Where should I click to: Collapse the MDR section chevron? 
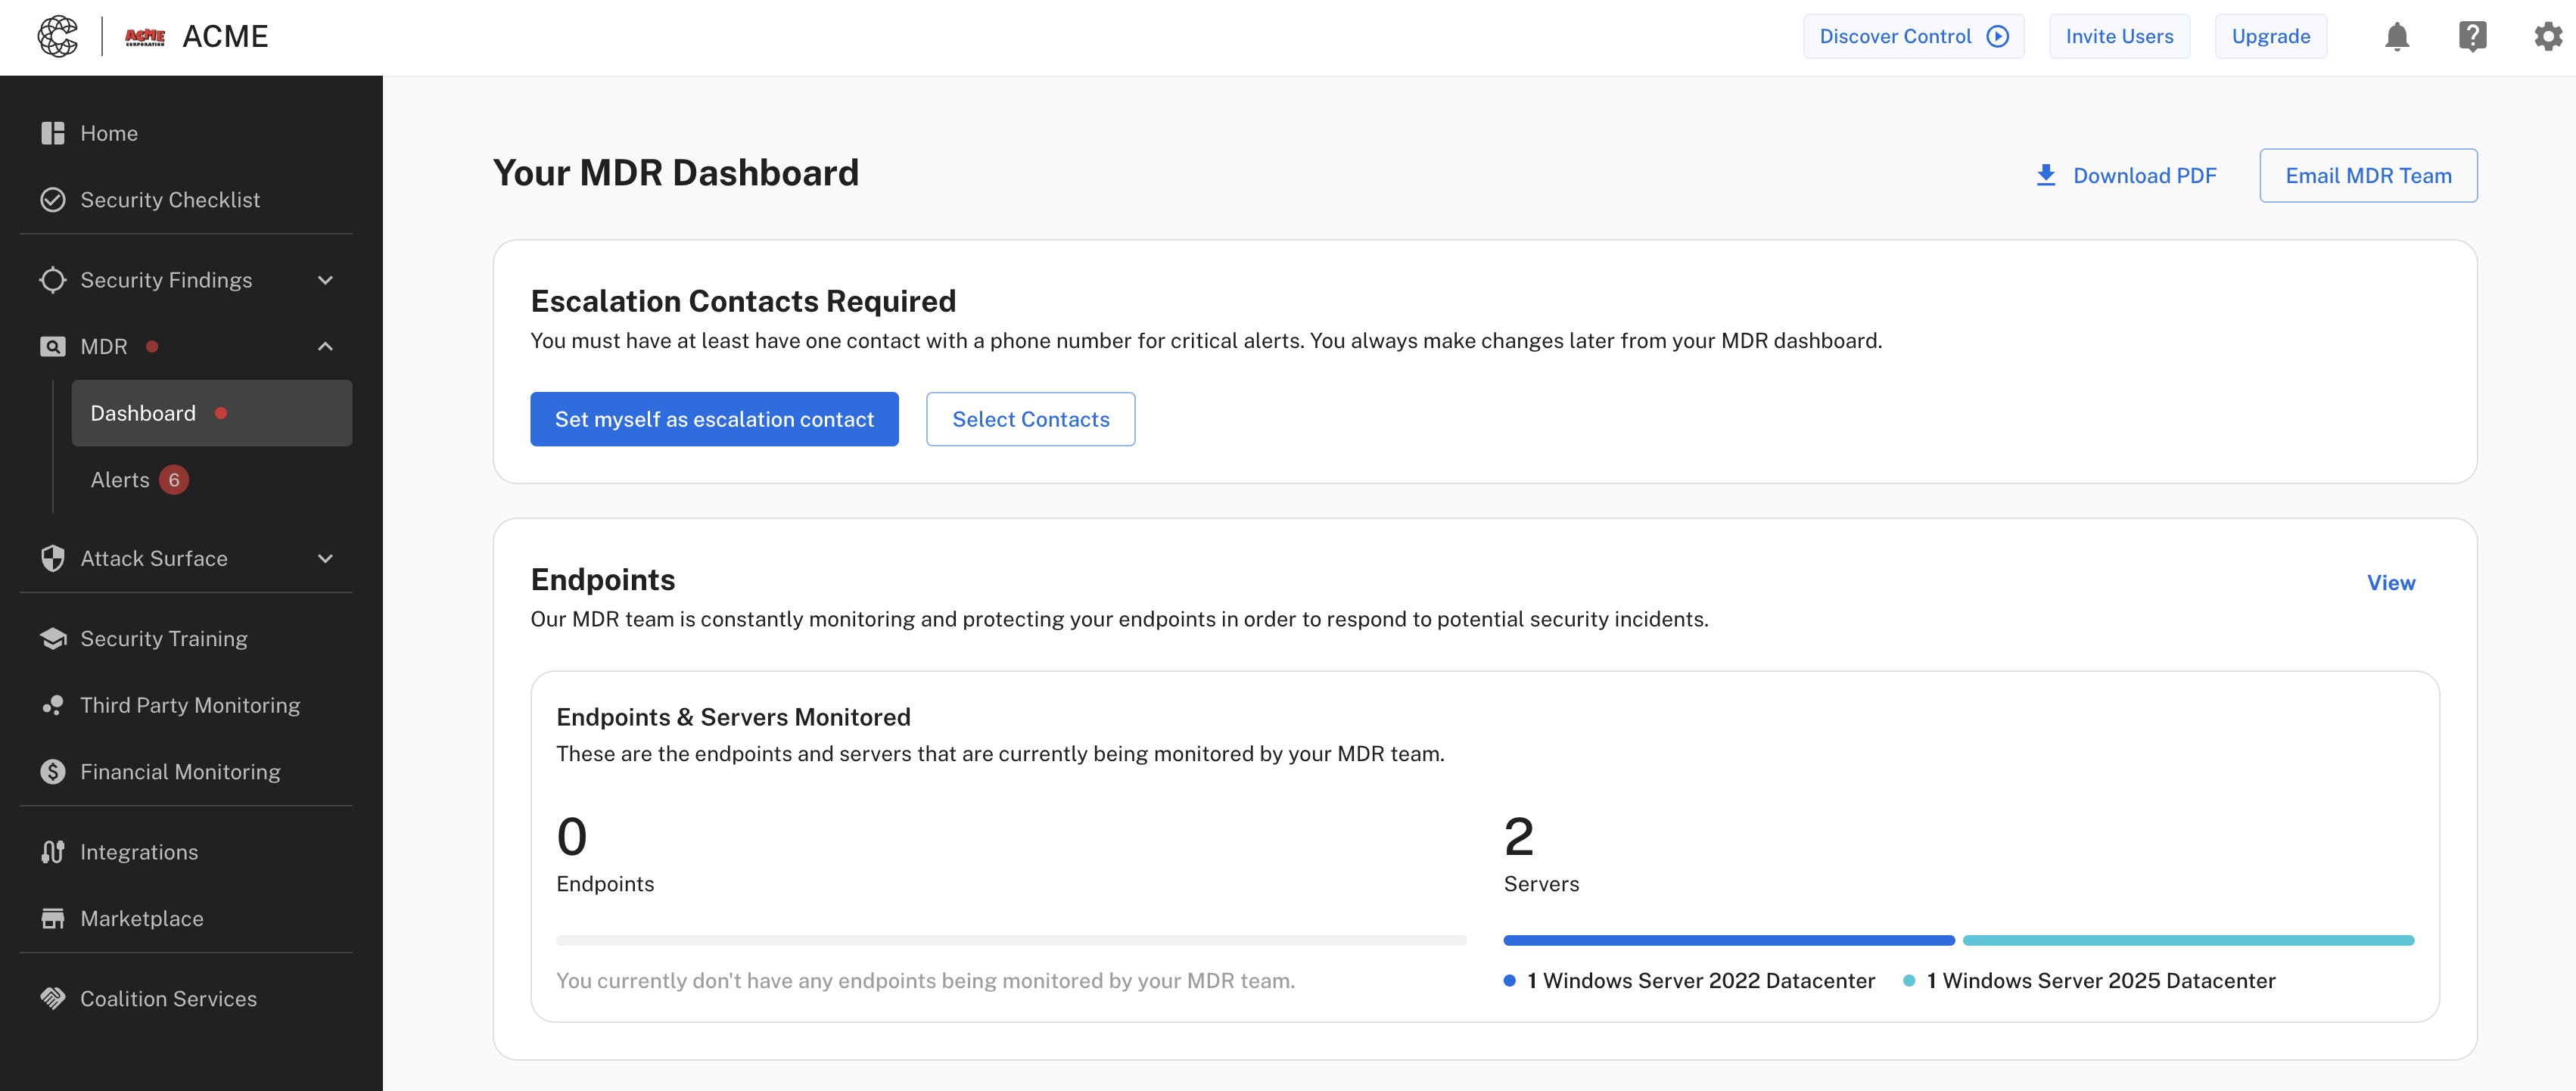325,347
